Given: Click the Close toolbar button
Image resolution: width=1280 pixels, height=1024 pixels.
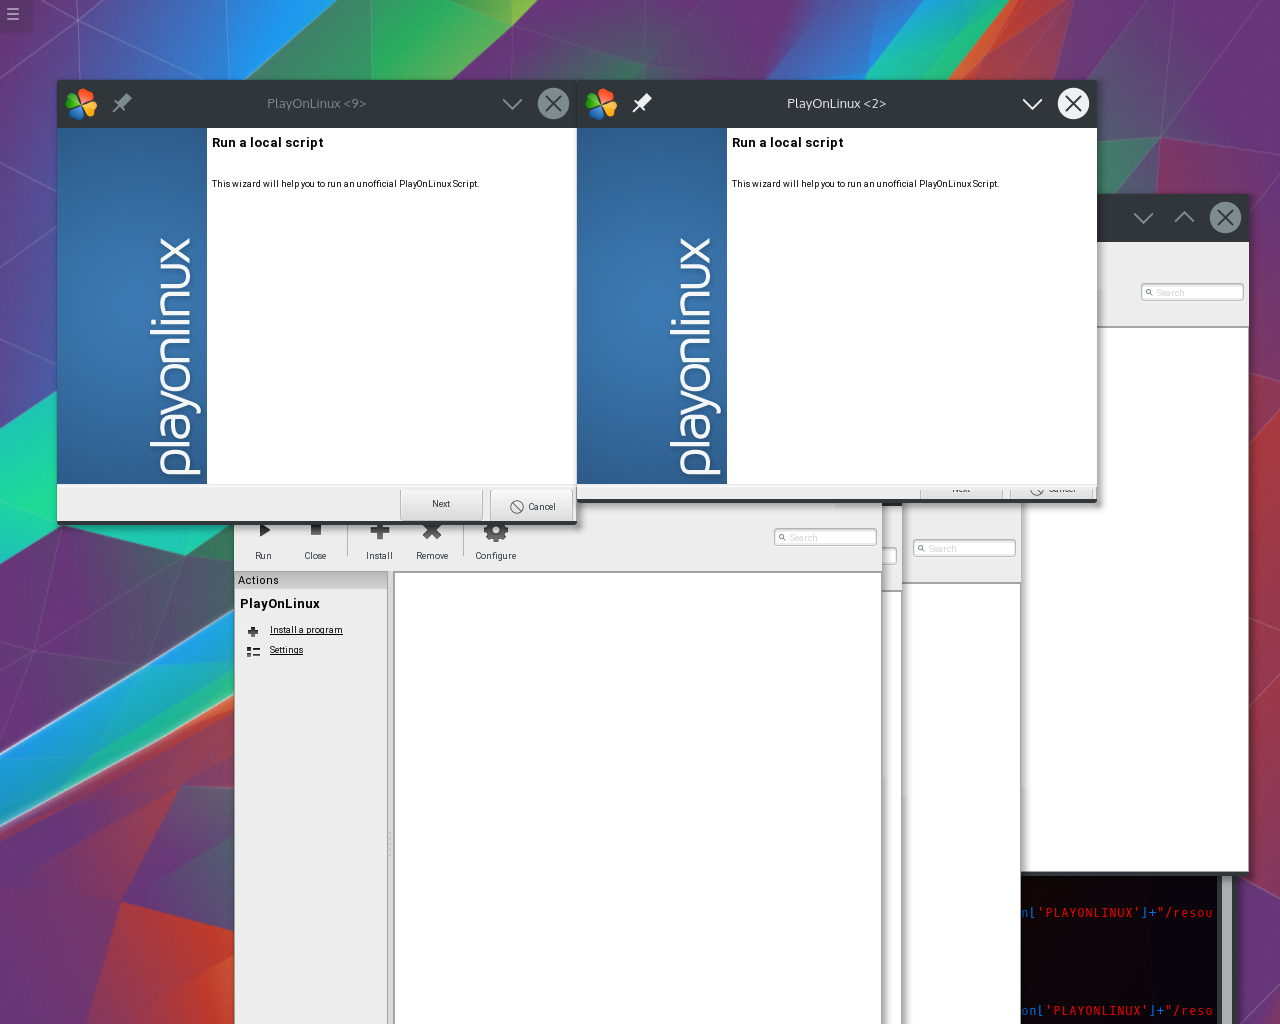Looking at the screenshot, I should click(315, 541).
